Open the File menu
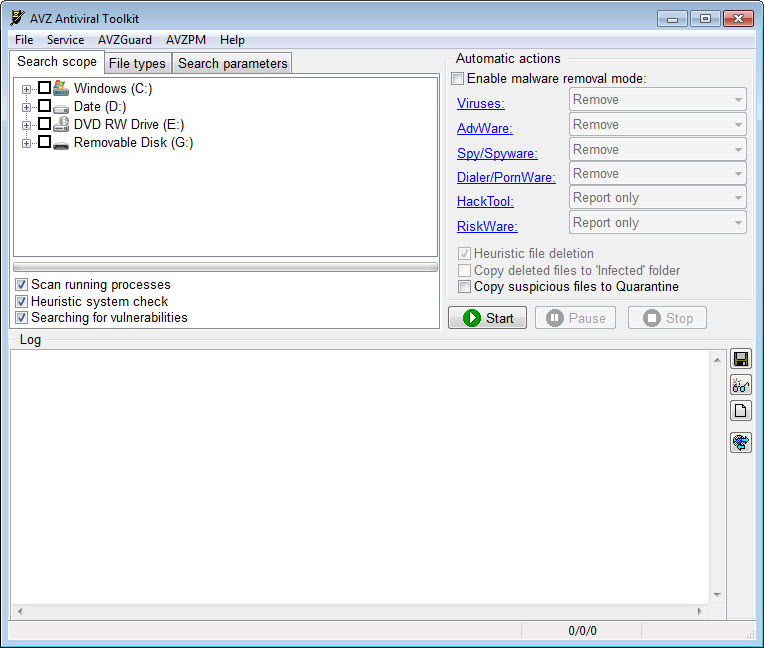The width and height of the screenshot is (764, 648). click(x=24, y=40)
